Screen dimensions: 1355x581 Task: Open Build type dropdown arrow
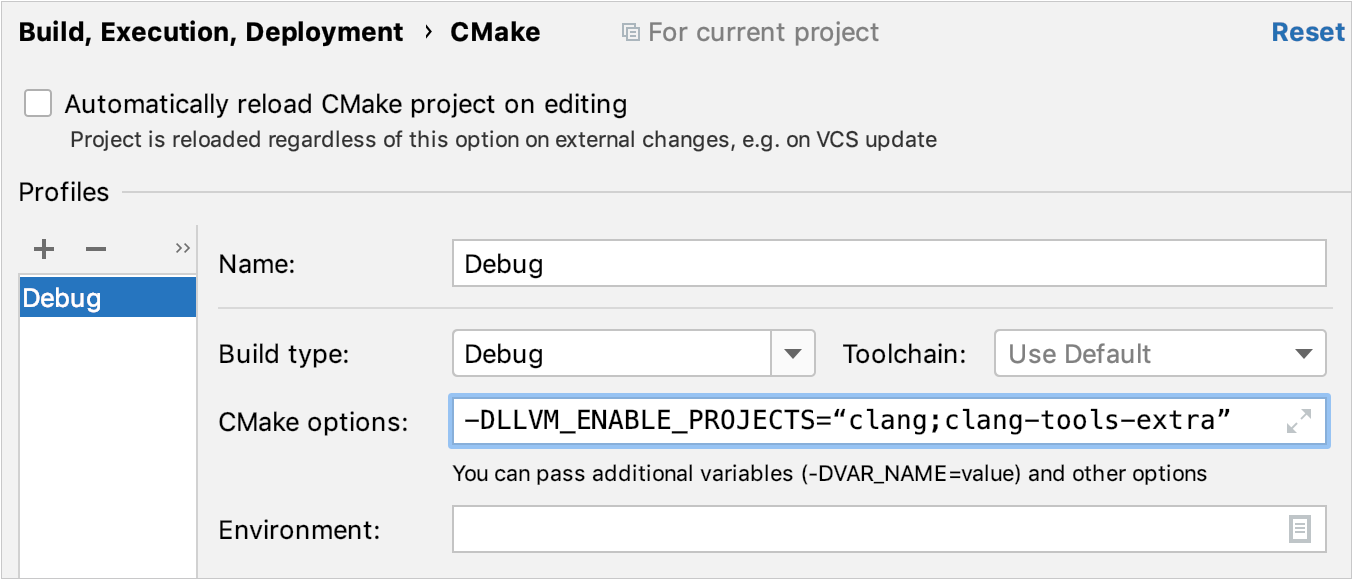pyautogui.click(x=793, y=354)
